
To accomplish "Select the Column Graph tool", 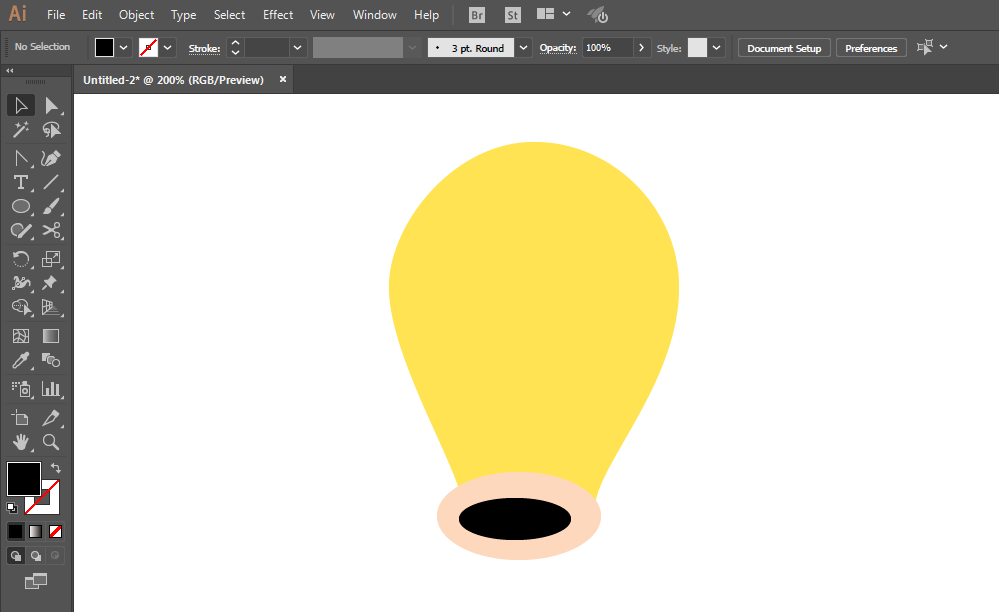I will point(51,388).
